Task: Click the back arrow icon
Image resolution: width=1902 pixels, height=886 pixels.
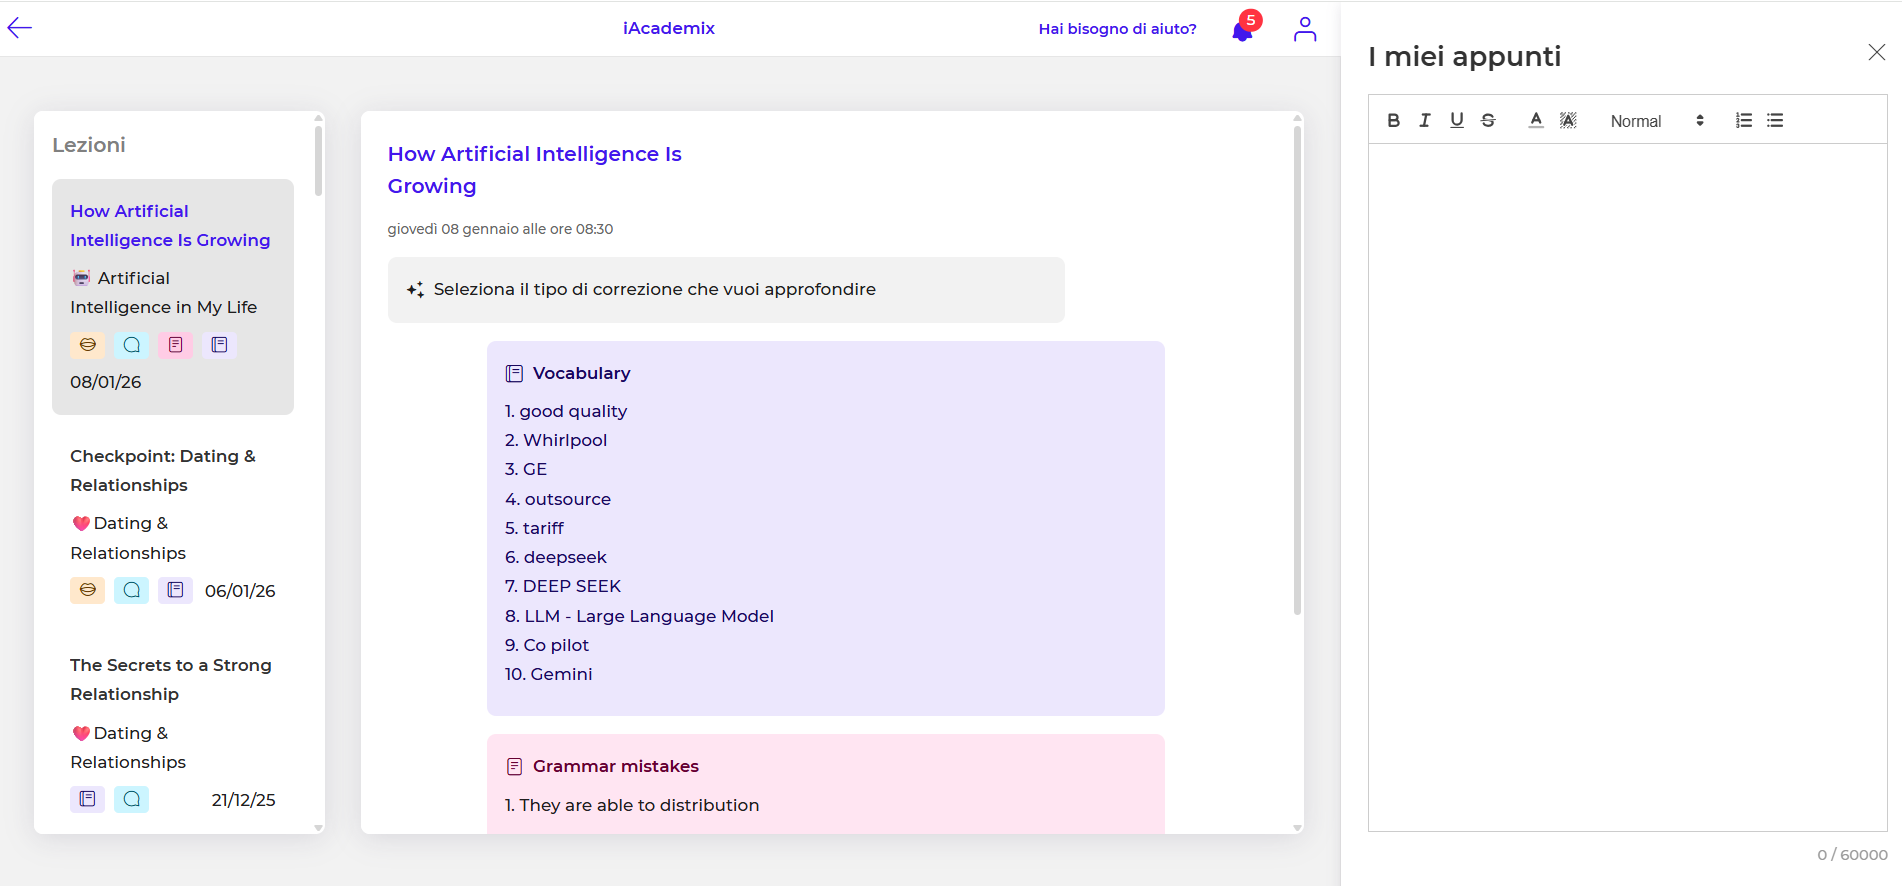Action: [x=20, y=28]
